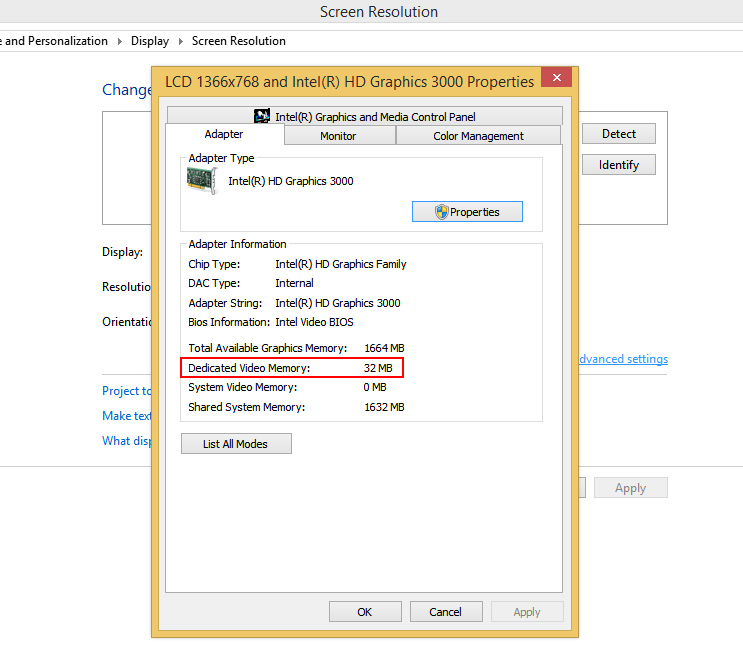Click the 'Adapter String:' label
Viewport: 743px width, 648px height.
tap(225, 303)
